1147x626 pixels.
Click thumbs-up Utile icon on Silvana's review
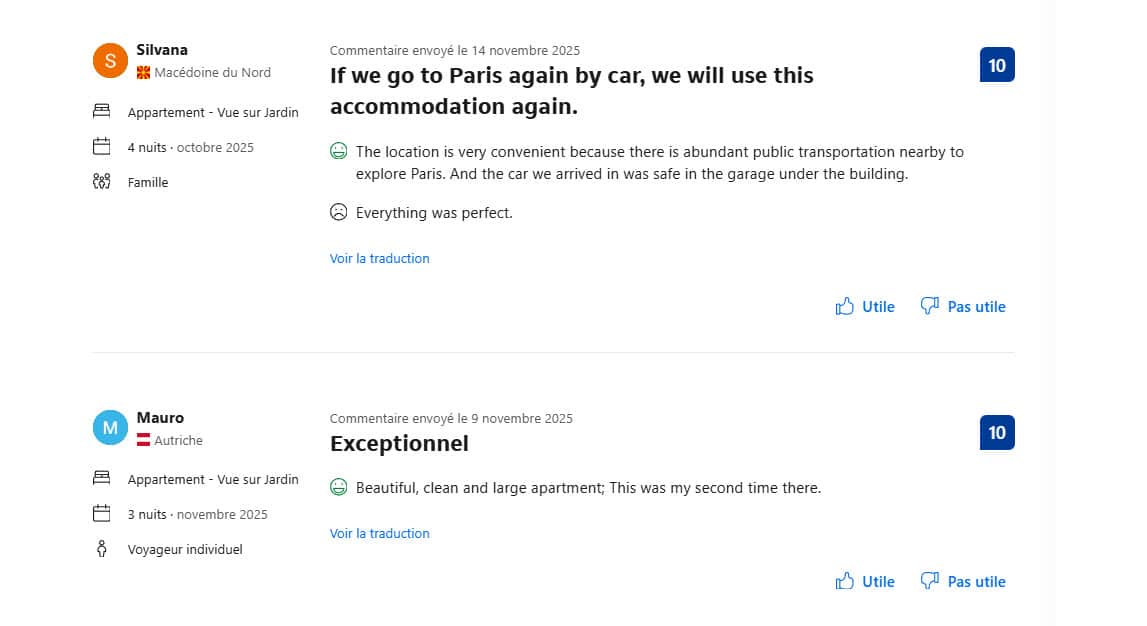(845, 306)
